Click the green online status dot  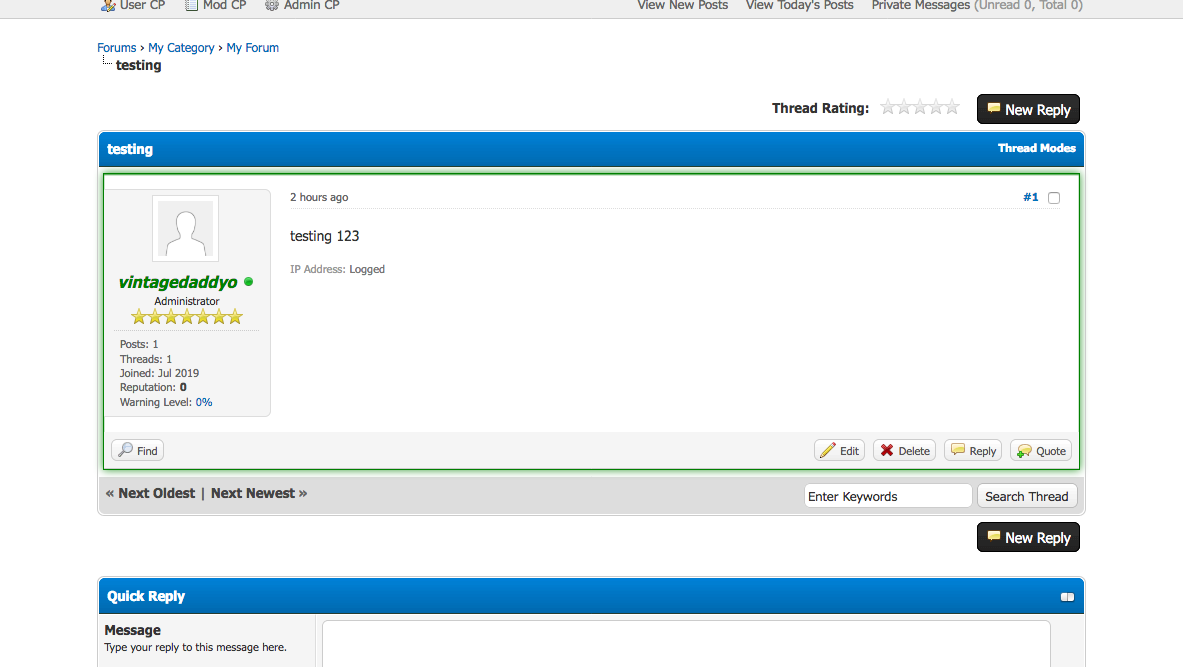[248, 282]
